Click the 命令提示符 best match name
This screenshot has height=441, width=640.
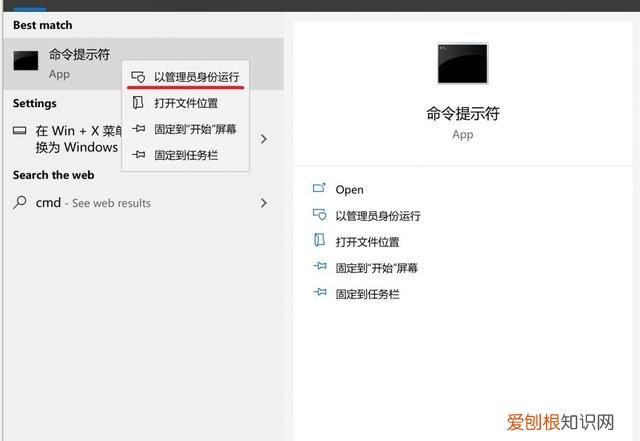pos(79,54)
